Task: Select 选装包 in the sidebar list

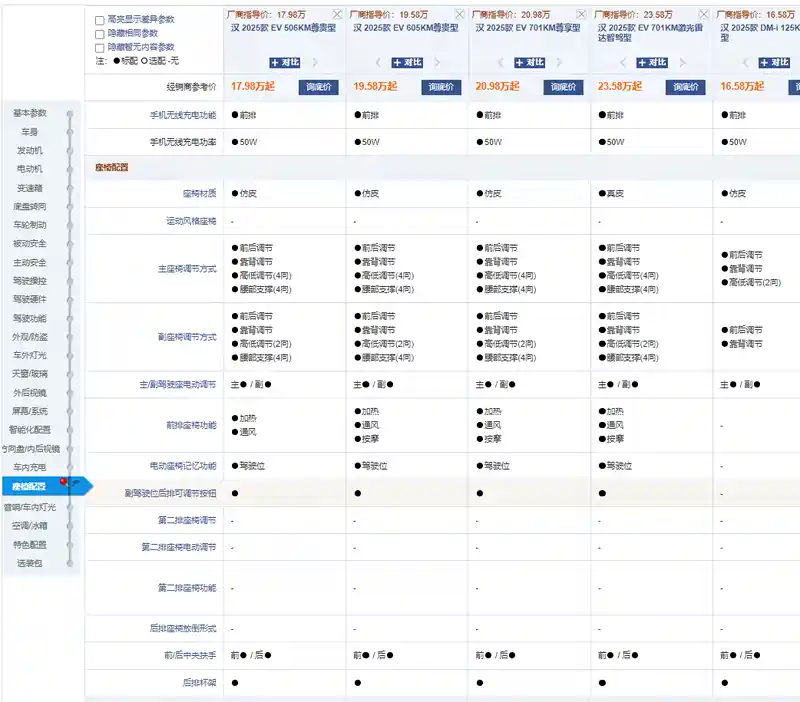Action: (x=29, y=563)
